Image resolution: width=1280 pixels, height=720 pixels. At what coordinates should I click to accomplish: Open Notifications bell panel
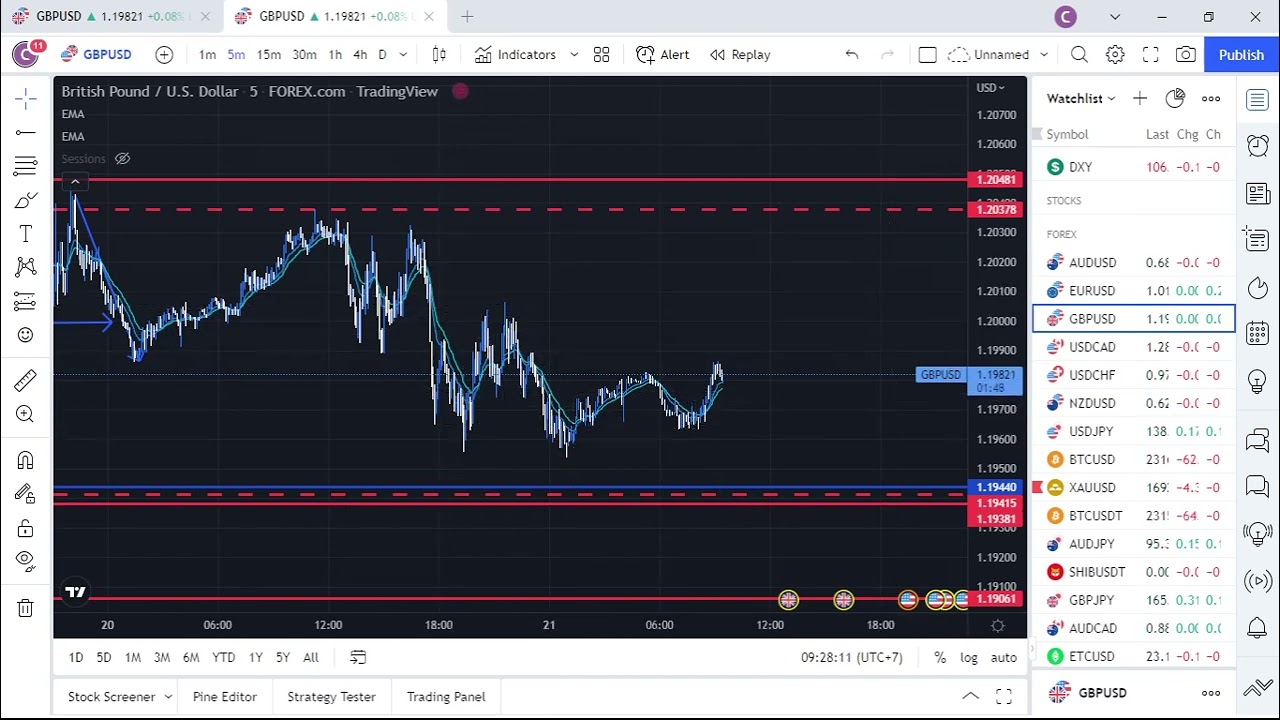tap(1258, 628)
